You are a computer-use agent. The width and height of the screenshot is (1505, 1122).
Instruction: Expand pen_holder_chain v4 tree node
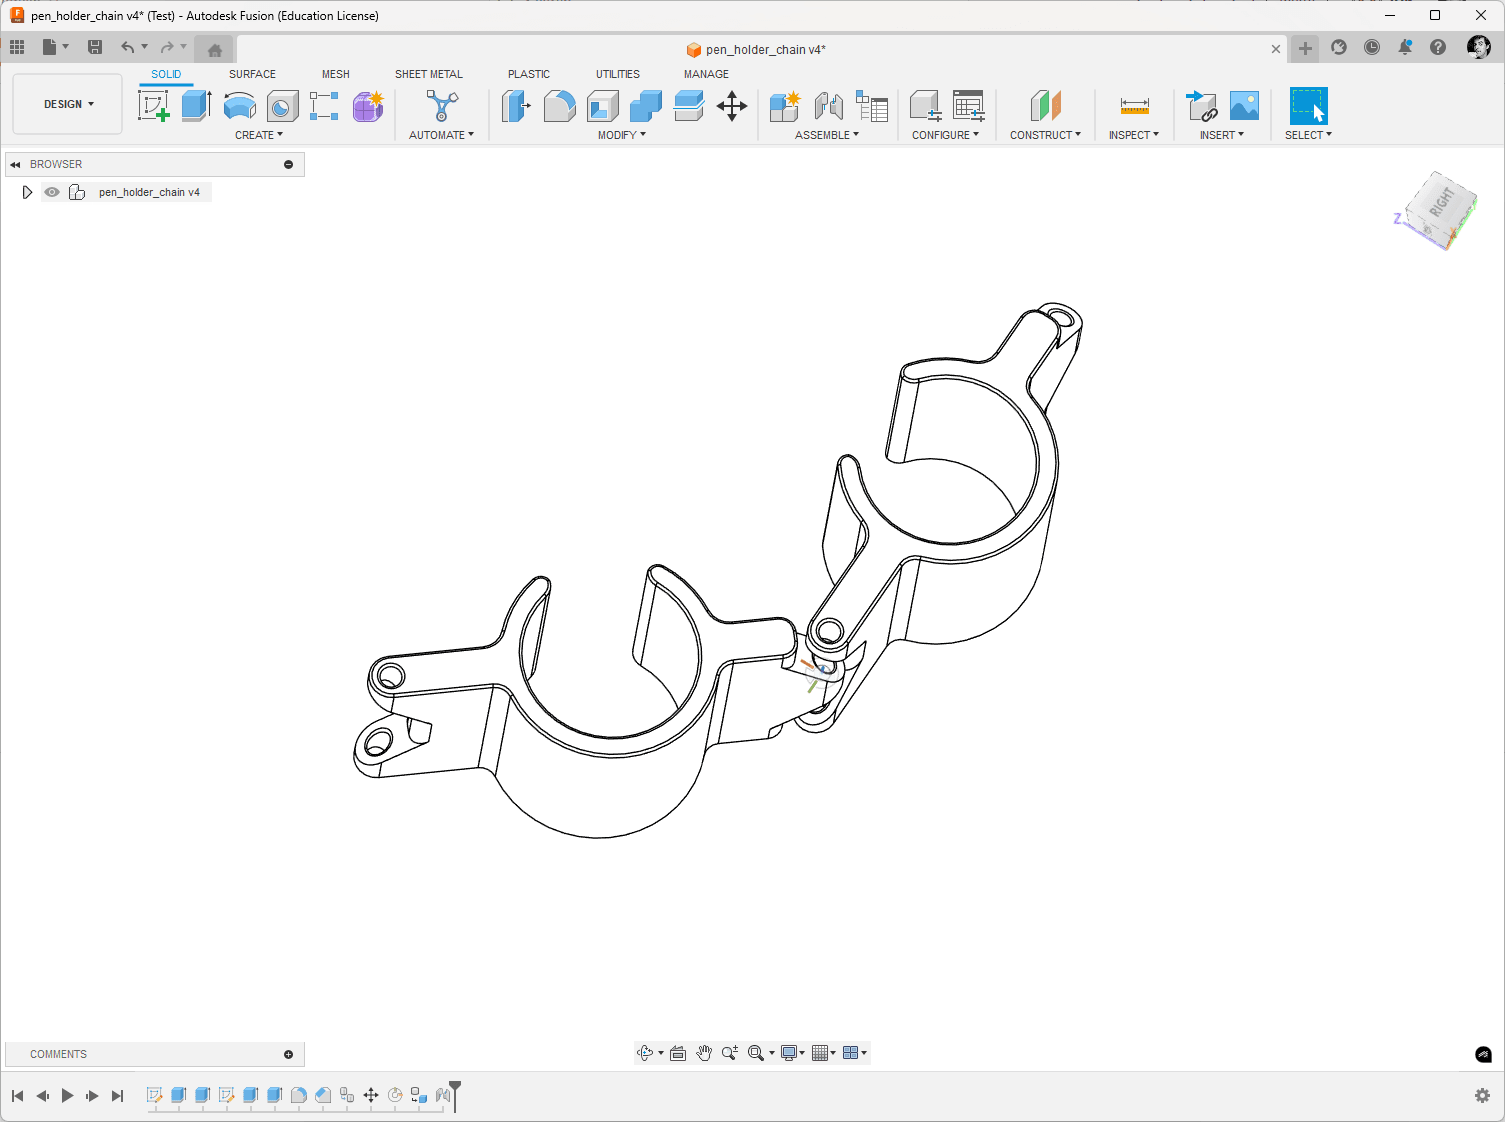pyautogui.click(x=27, y=192)
